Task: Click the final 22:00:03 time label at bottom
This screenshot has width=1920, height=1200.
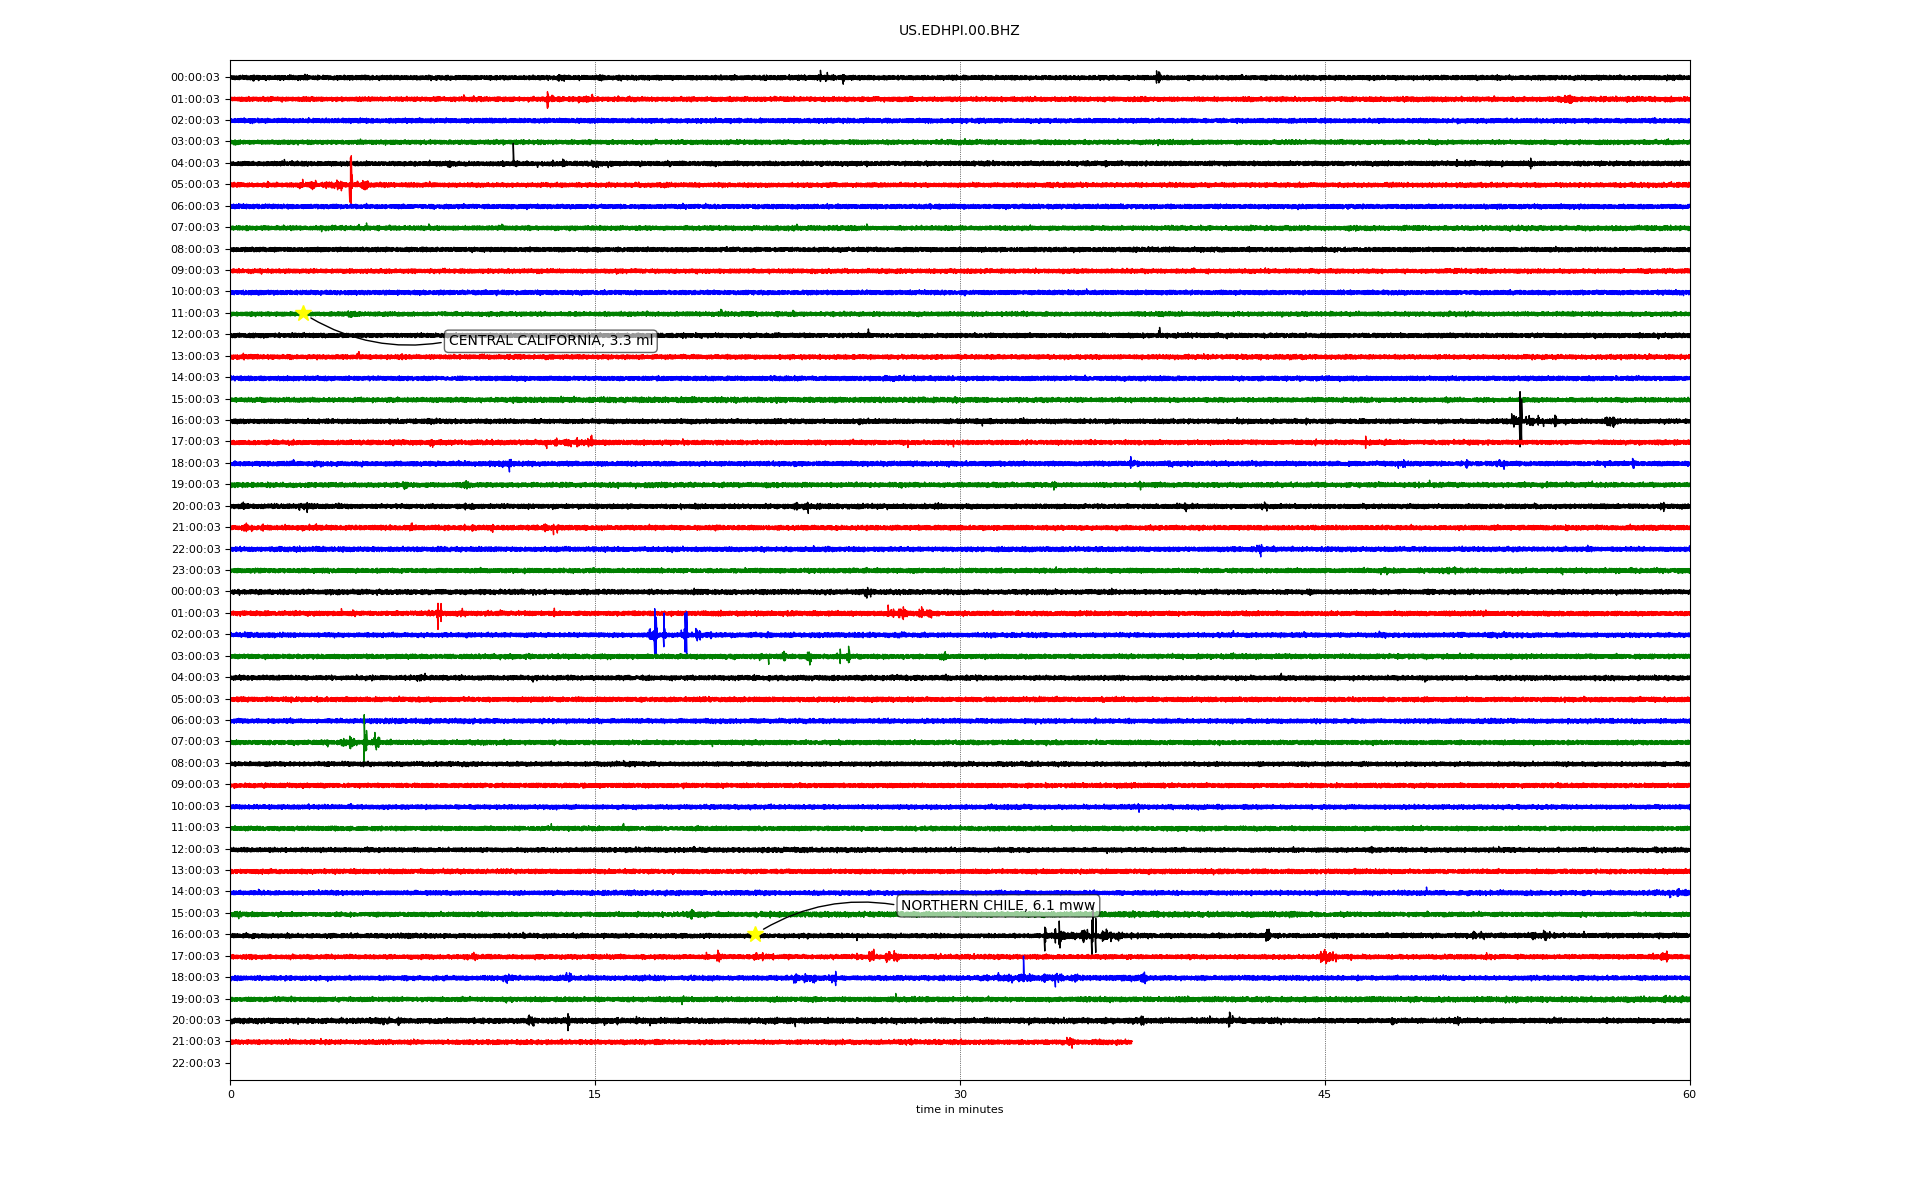Action: point(195,1063)
